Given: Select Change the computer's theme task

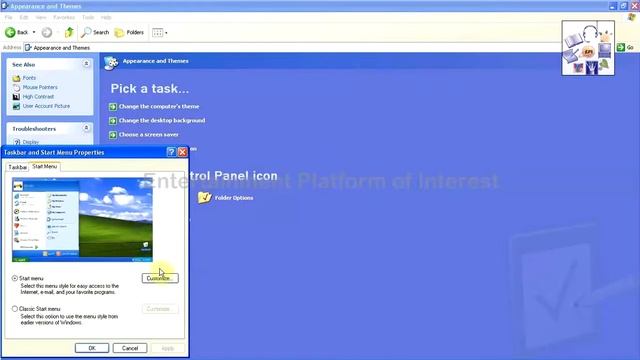Looking at the screenshot, I should [159, 106].
